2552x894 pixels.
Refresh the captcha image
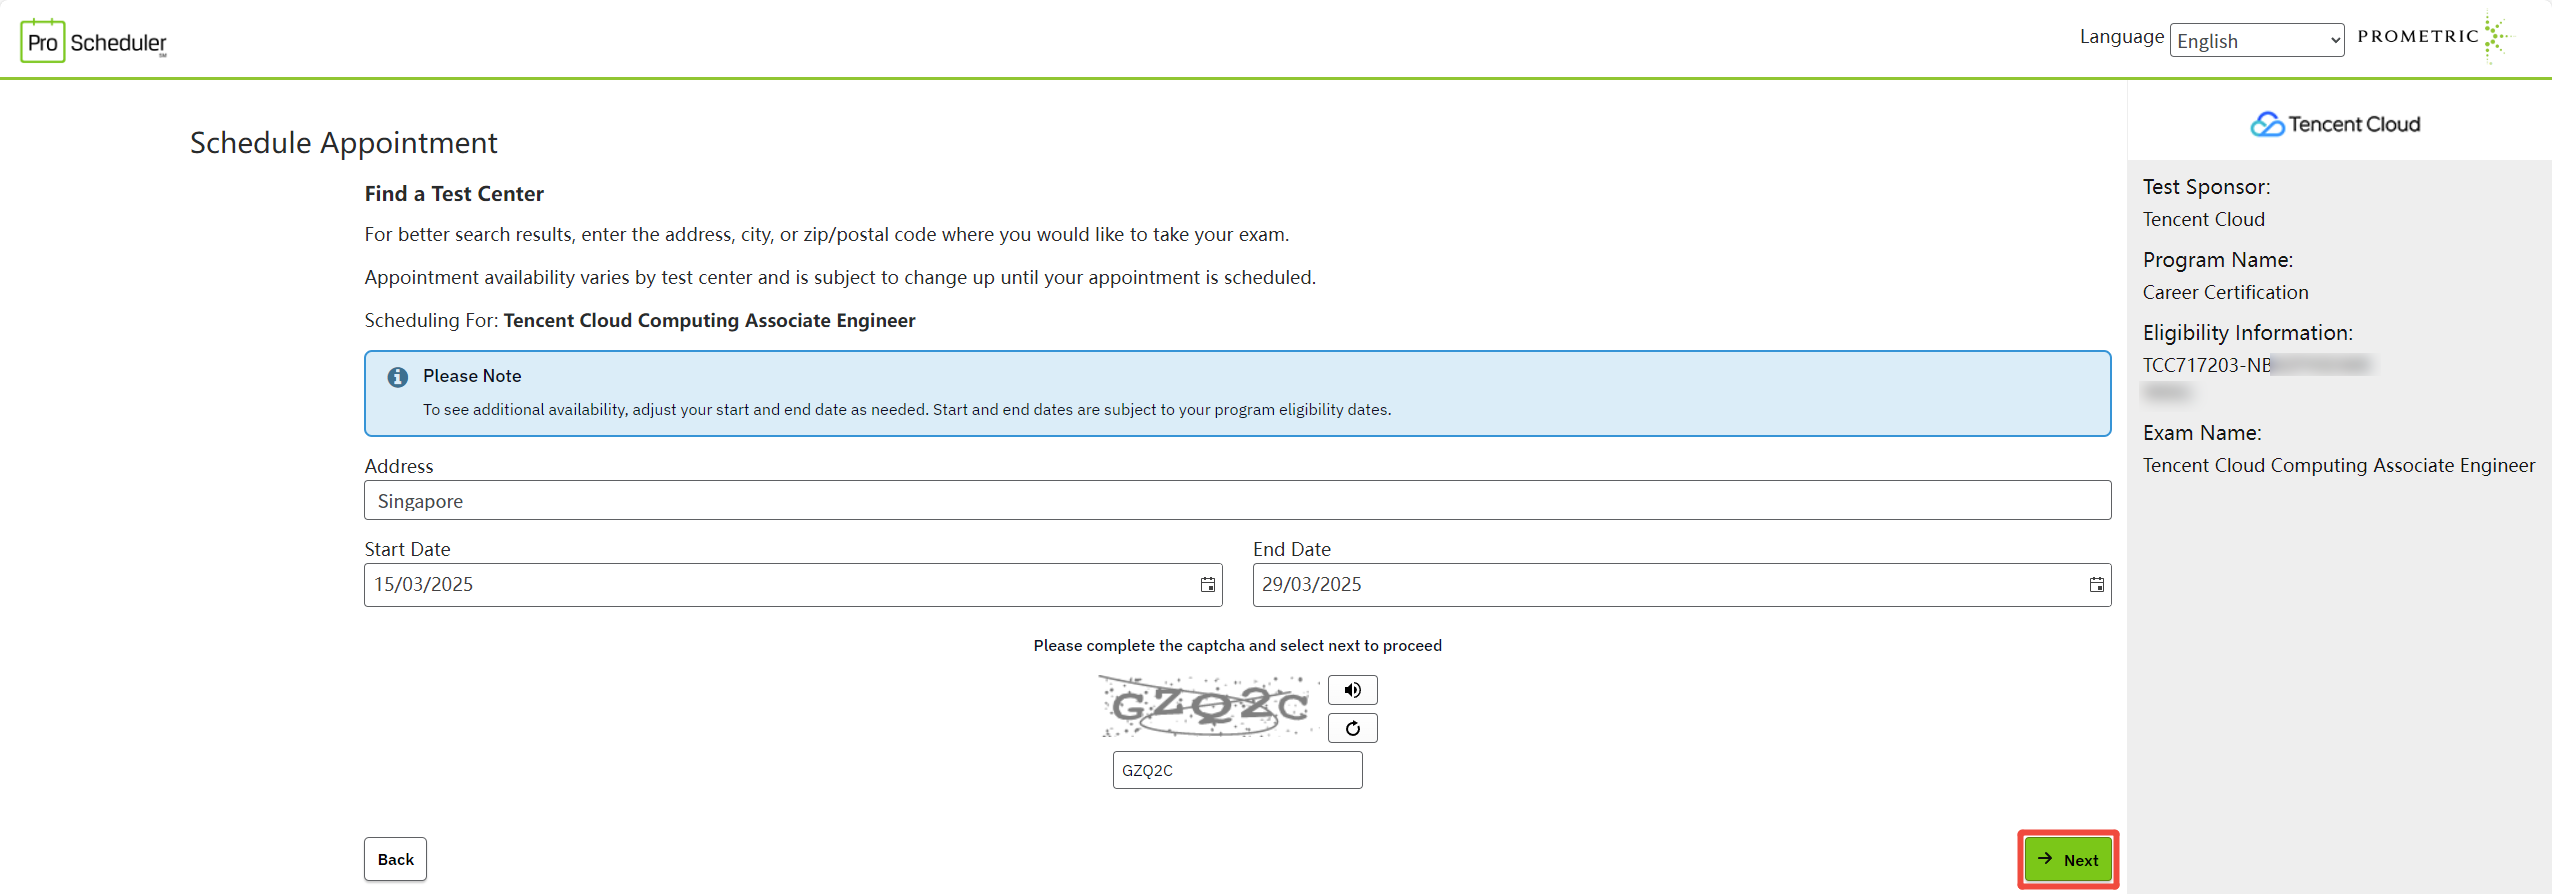tap(1352, 728)
